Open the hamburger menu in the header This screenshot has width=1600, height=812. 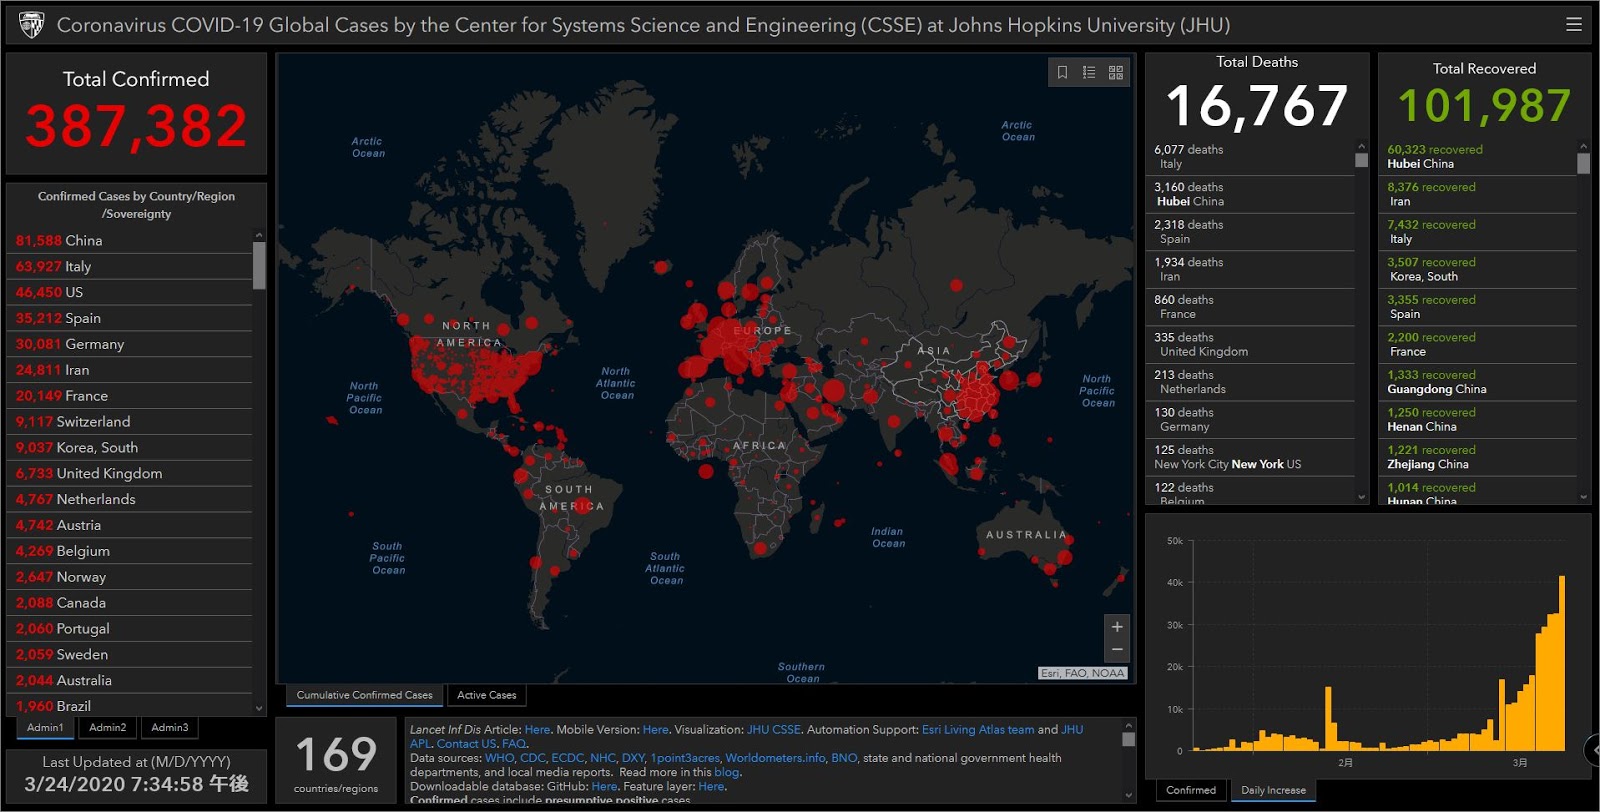1573,24
